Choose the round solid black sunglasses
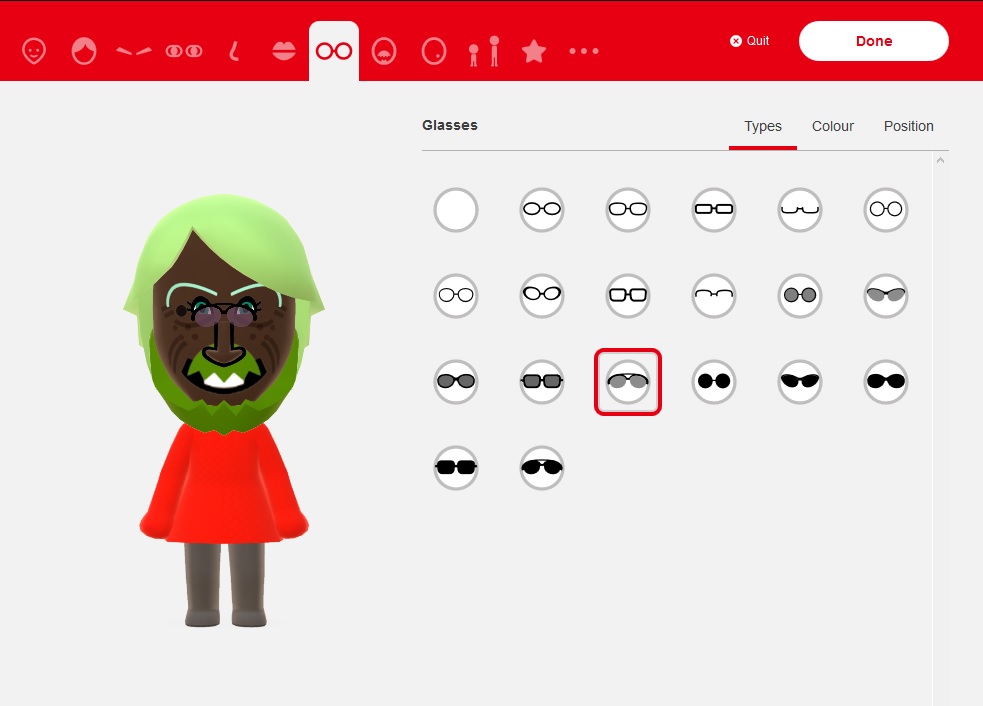This screenshot has width=983, height=706. (x=713, y=381)
